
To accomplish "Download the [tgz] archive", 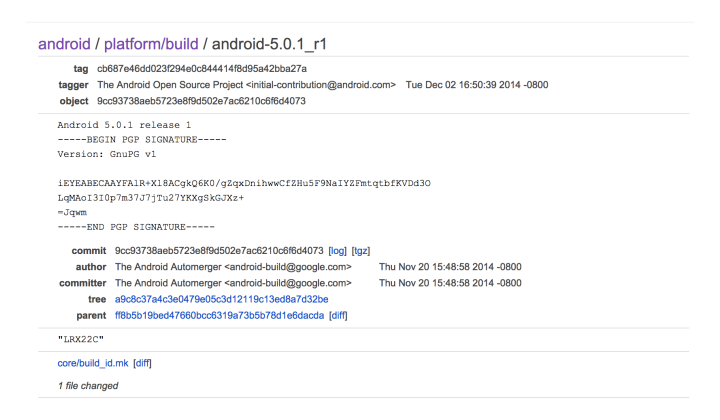I will click(362, 250).
